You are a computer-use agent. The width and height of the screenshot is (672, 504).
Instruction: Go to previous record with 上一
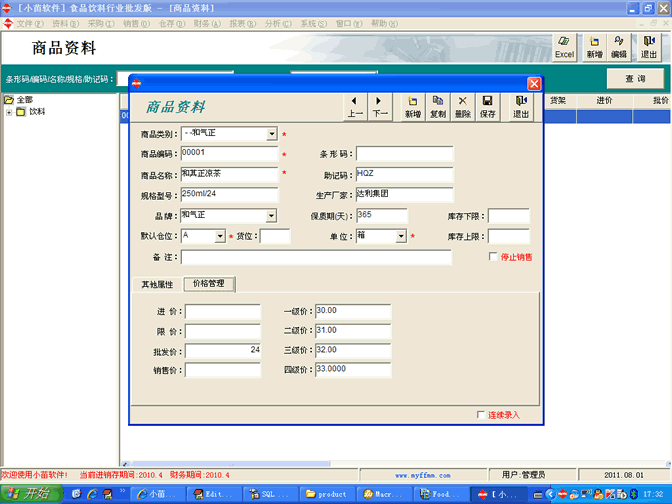coord(355,107)
